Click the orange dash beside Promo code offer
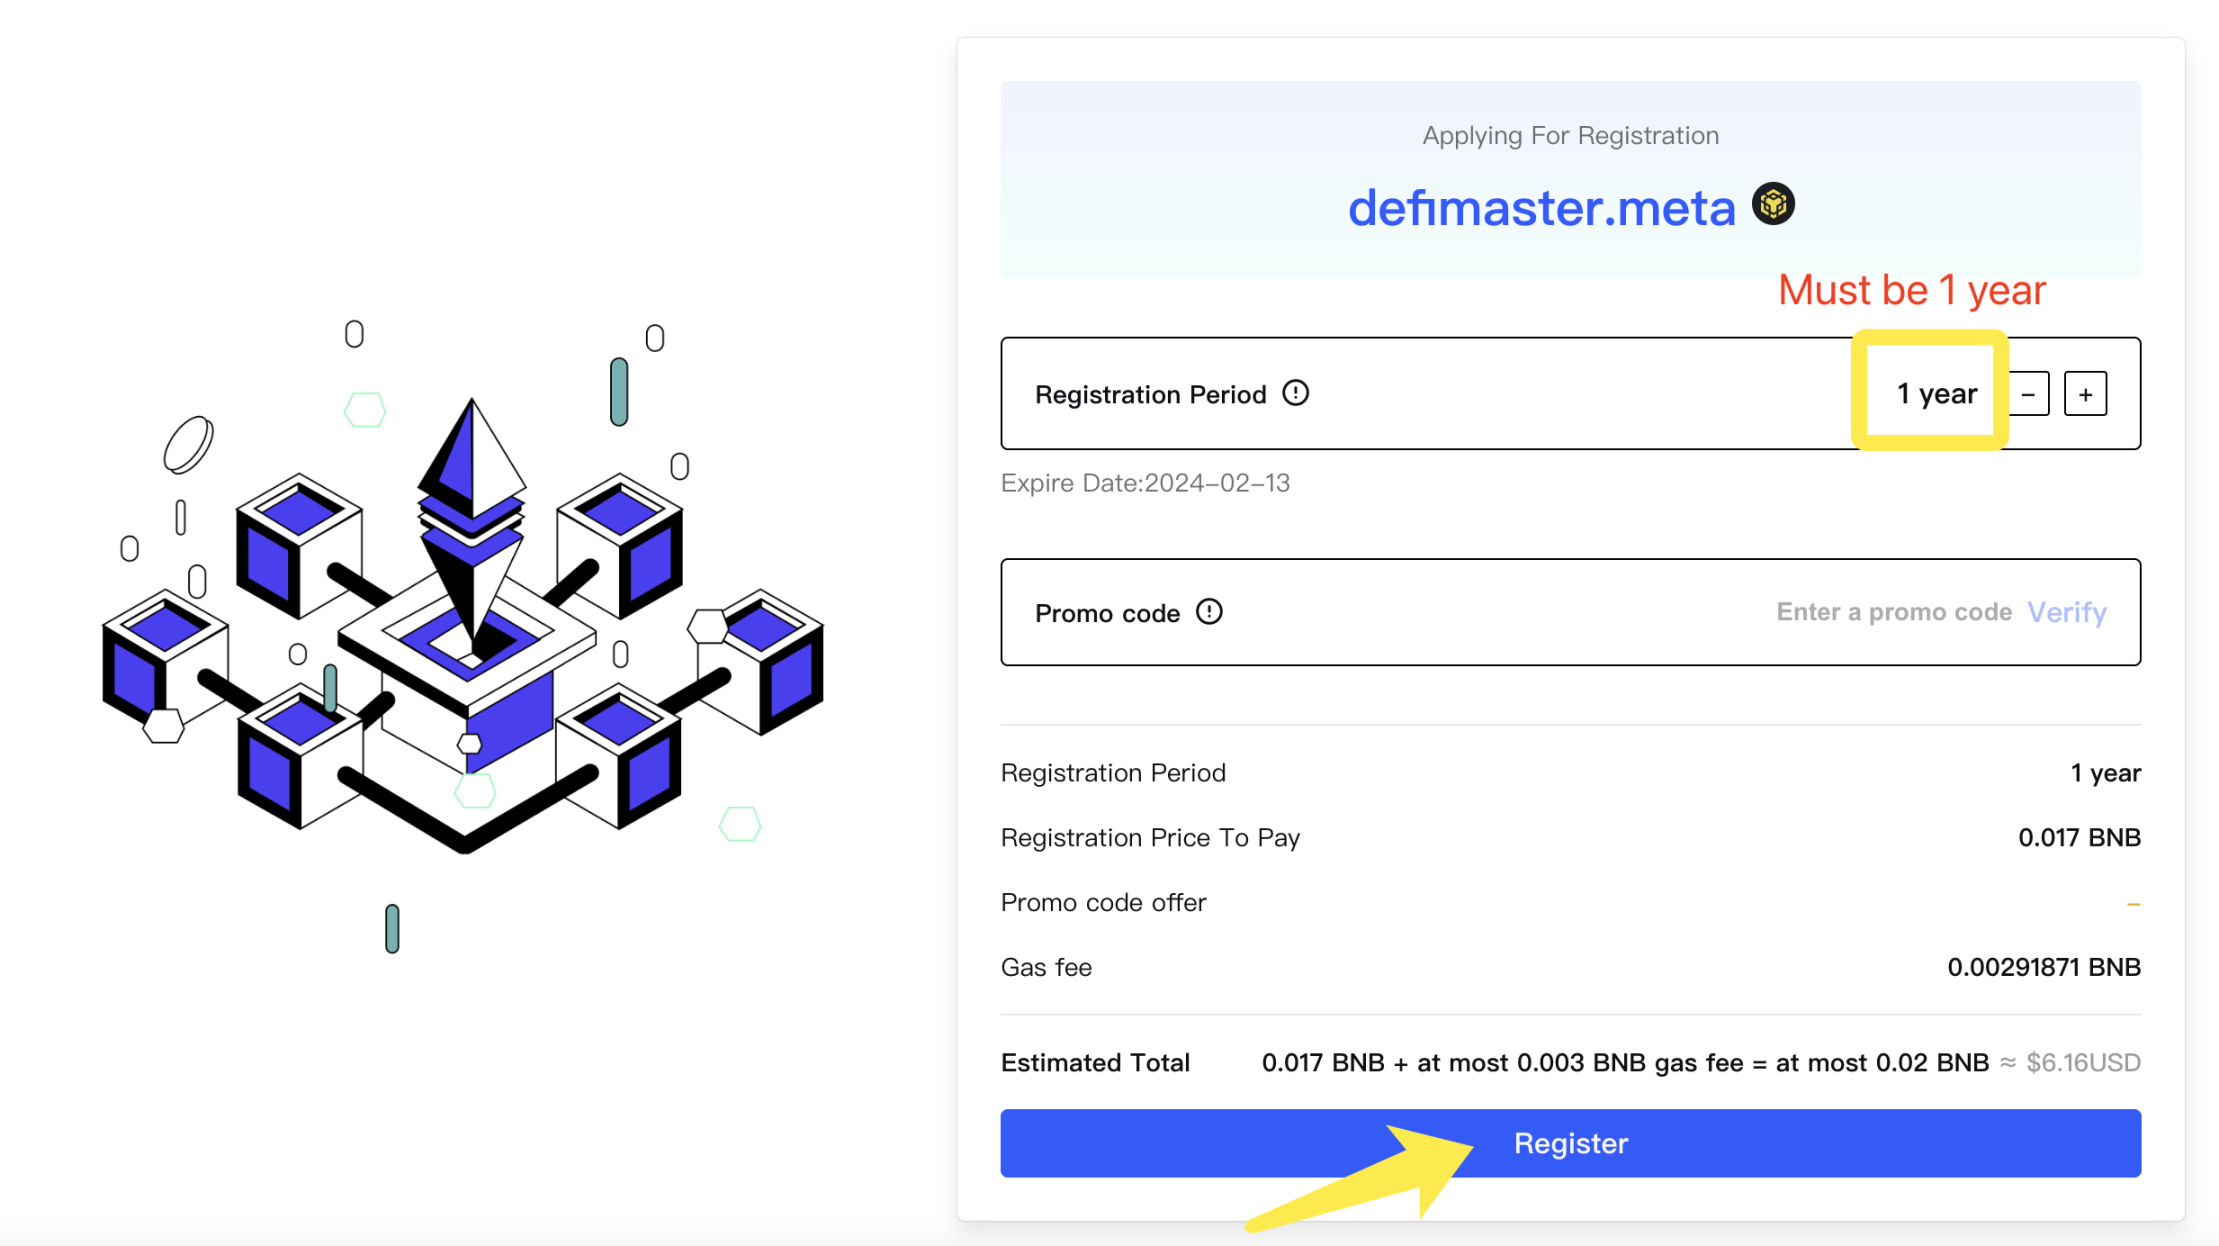 (x=2133, y=904)
